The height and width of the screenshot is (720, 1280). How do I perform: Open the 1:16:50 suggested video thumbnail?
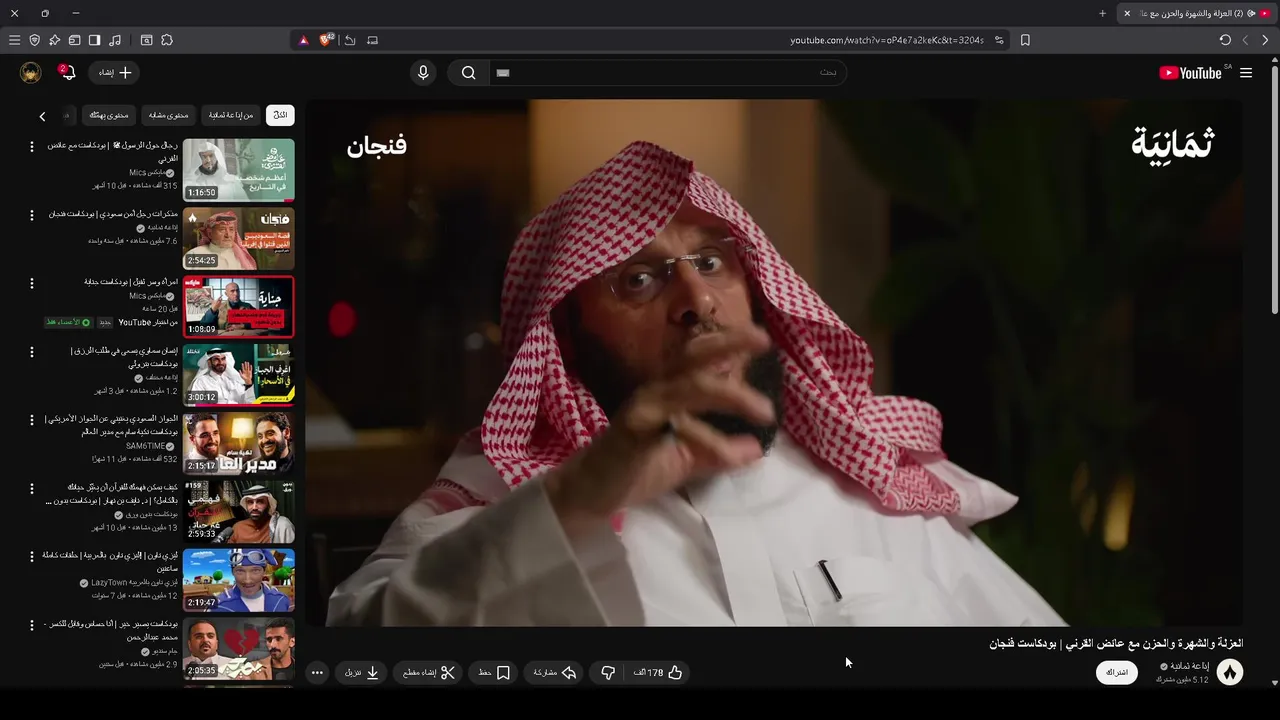click(x=239, y=170)
